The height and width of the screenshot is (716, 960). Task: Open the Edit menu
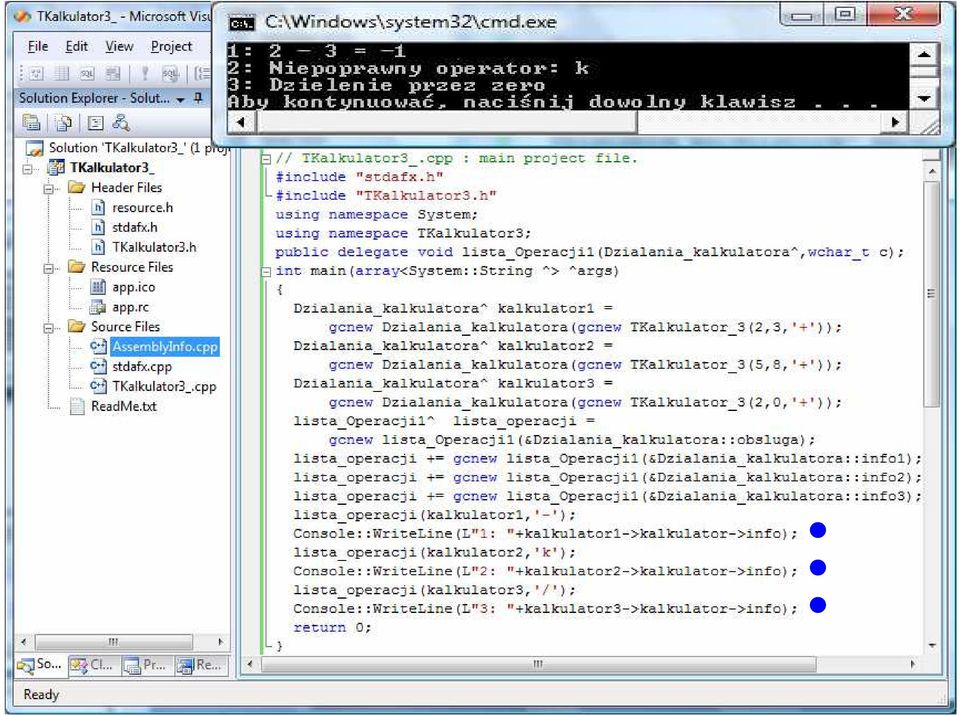[x=77, y=47]
